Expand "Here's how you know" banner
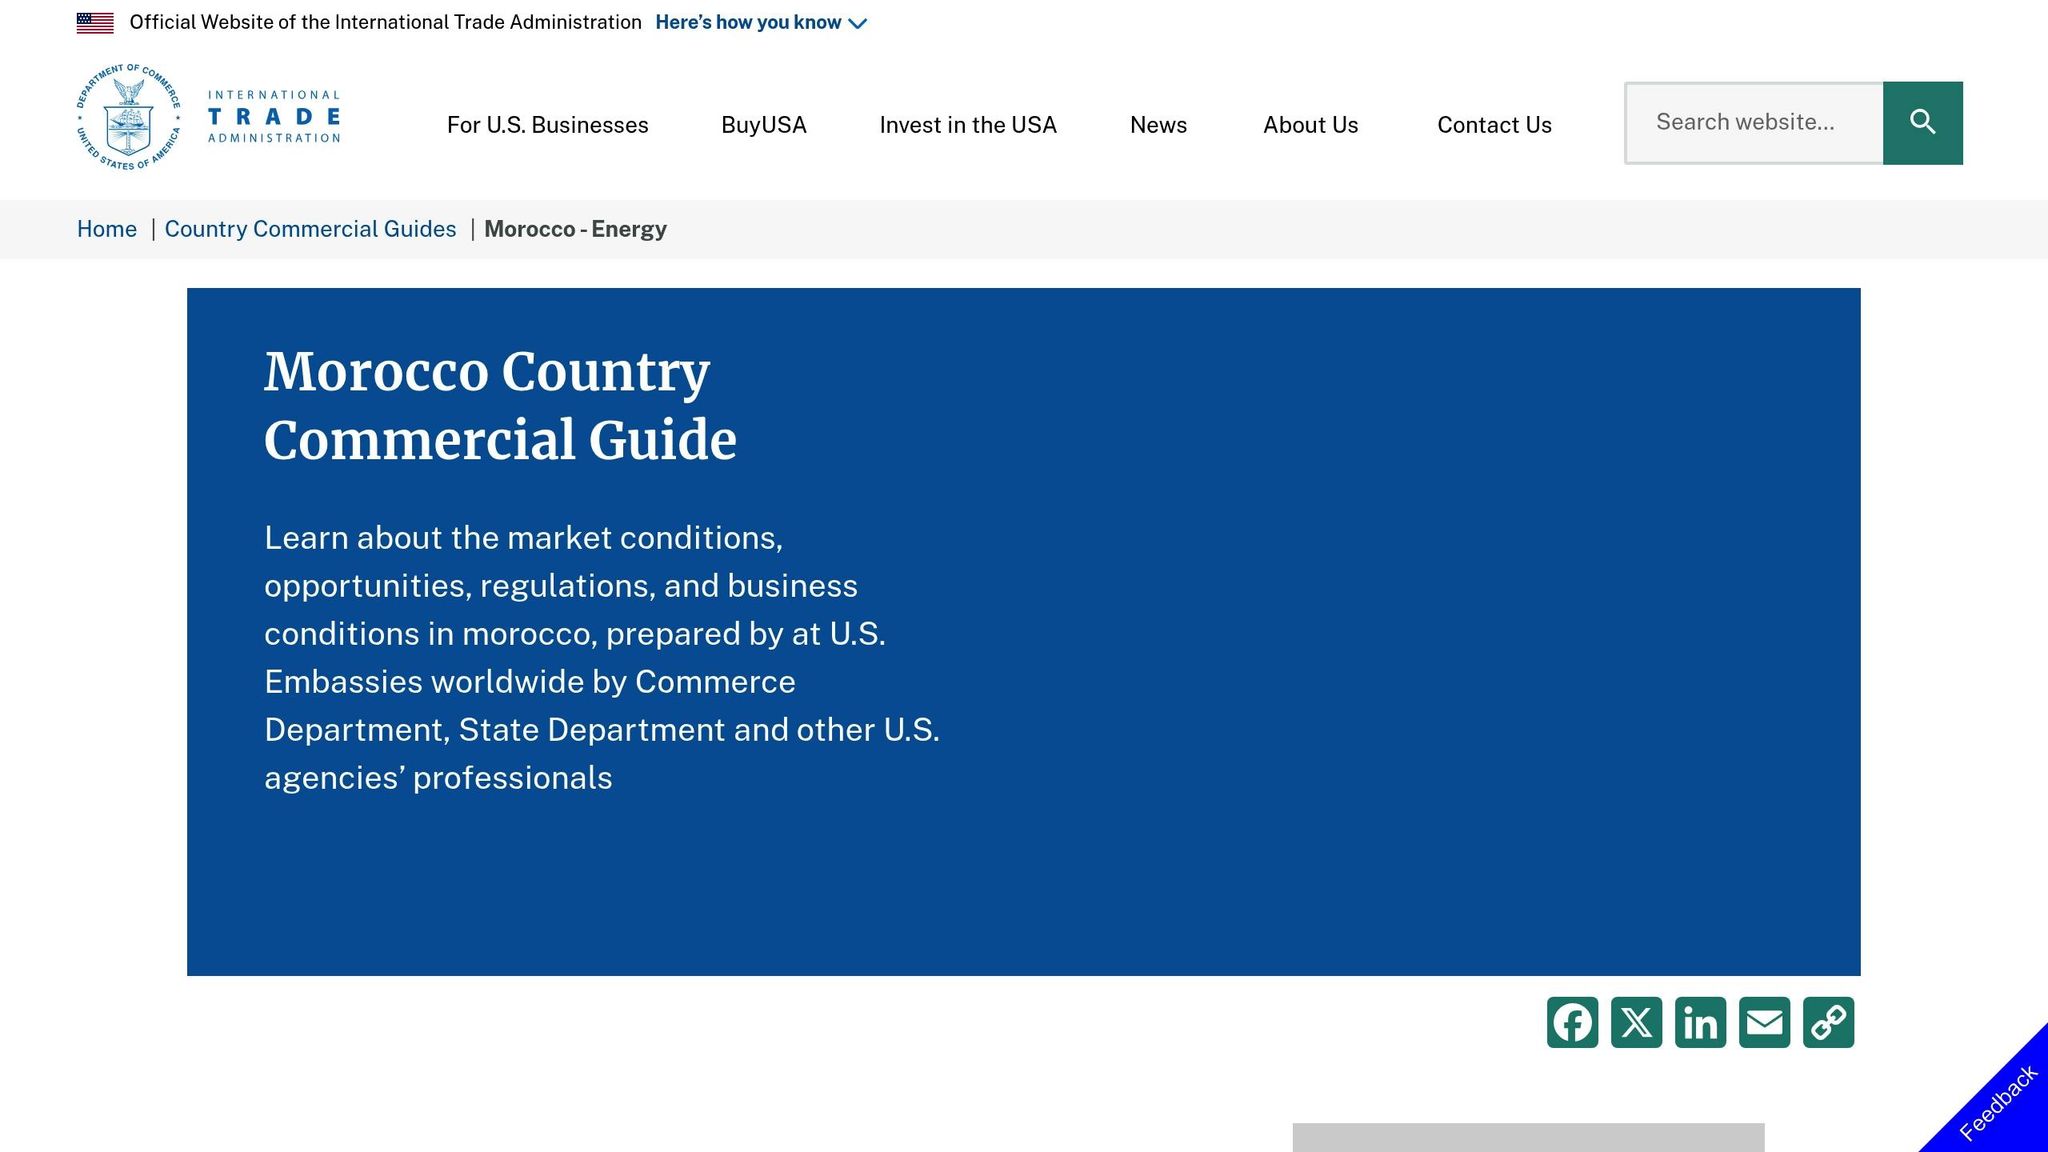The image size is (2048, 1152). coord(748,22)
